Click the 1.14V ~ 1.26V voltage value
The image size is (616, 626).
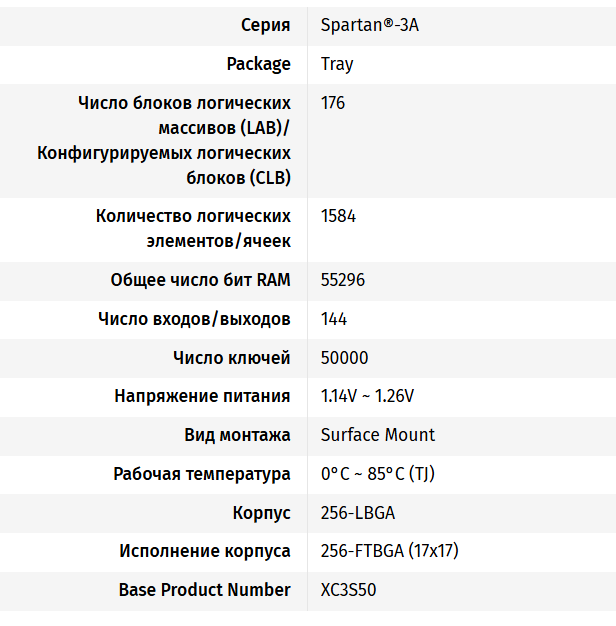[367, 396]
